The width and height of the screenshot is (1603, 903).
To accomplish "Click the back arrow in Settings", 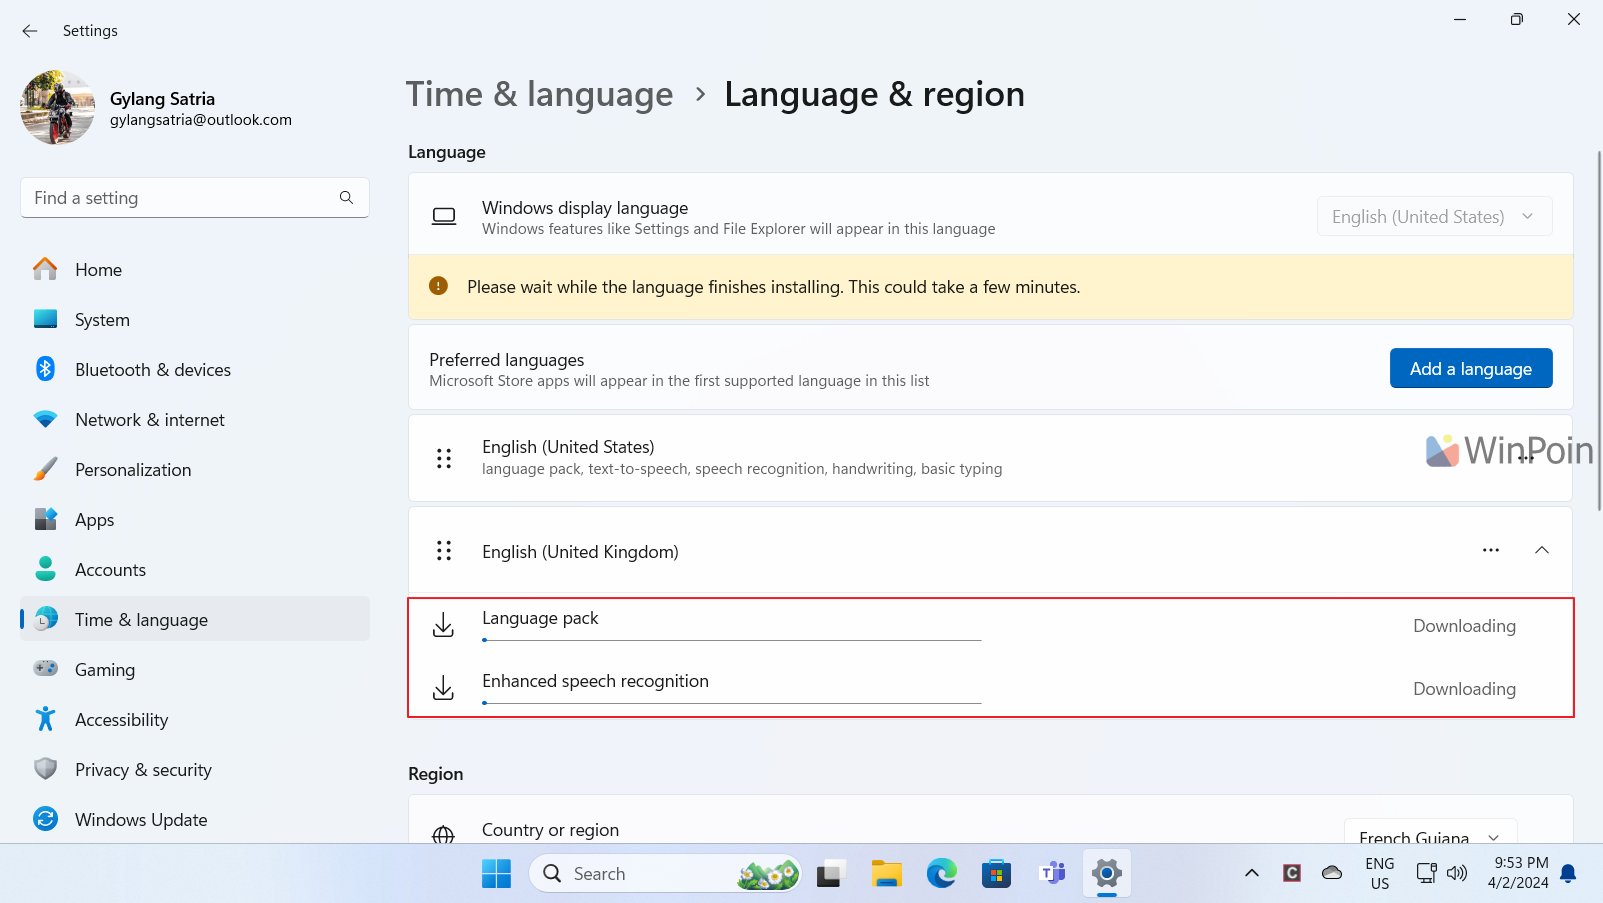I will [30, 31].
